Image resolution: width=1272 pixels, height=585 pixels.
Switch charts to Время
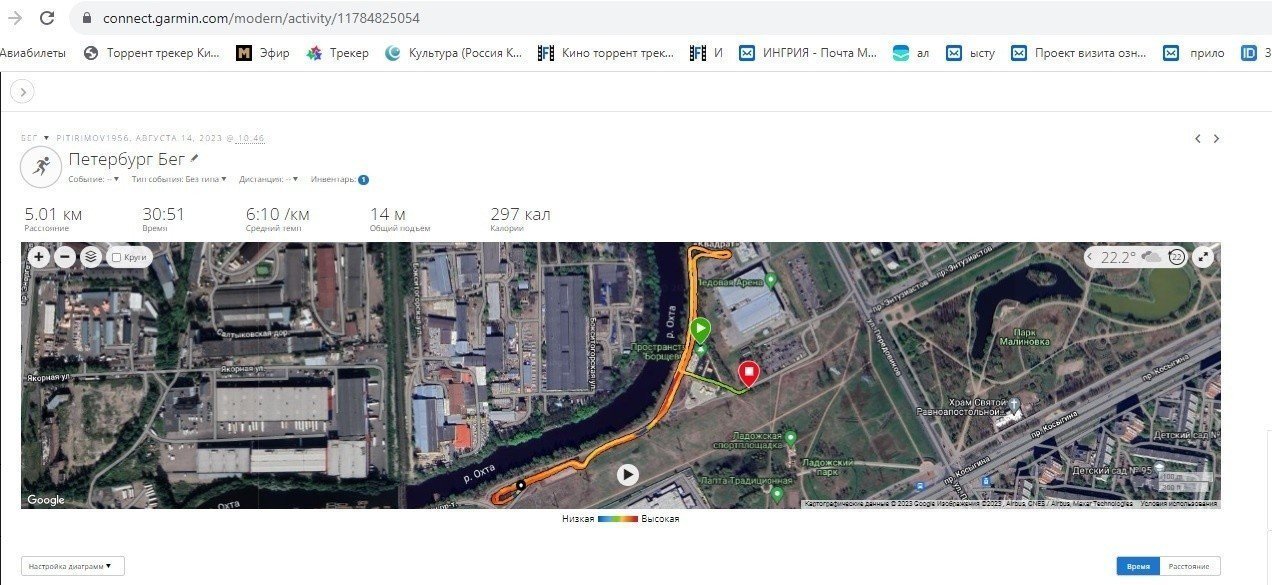tap(1138, 567)
